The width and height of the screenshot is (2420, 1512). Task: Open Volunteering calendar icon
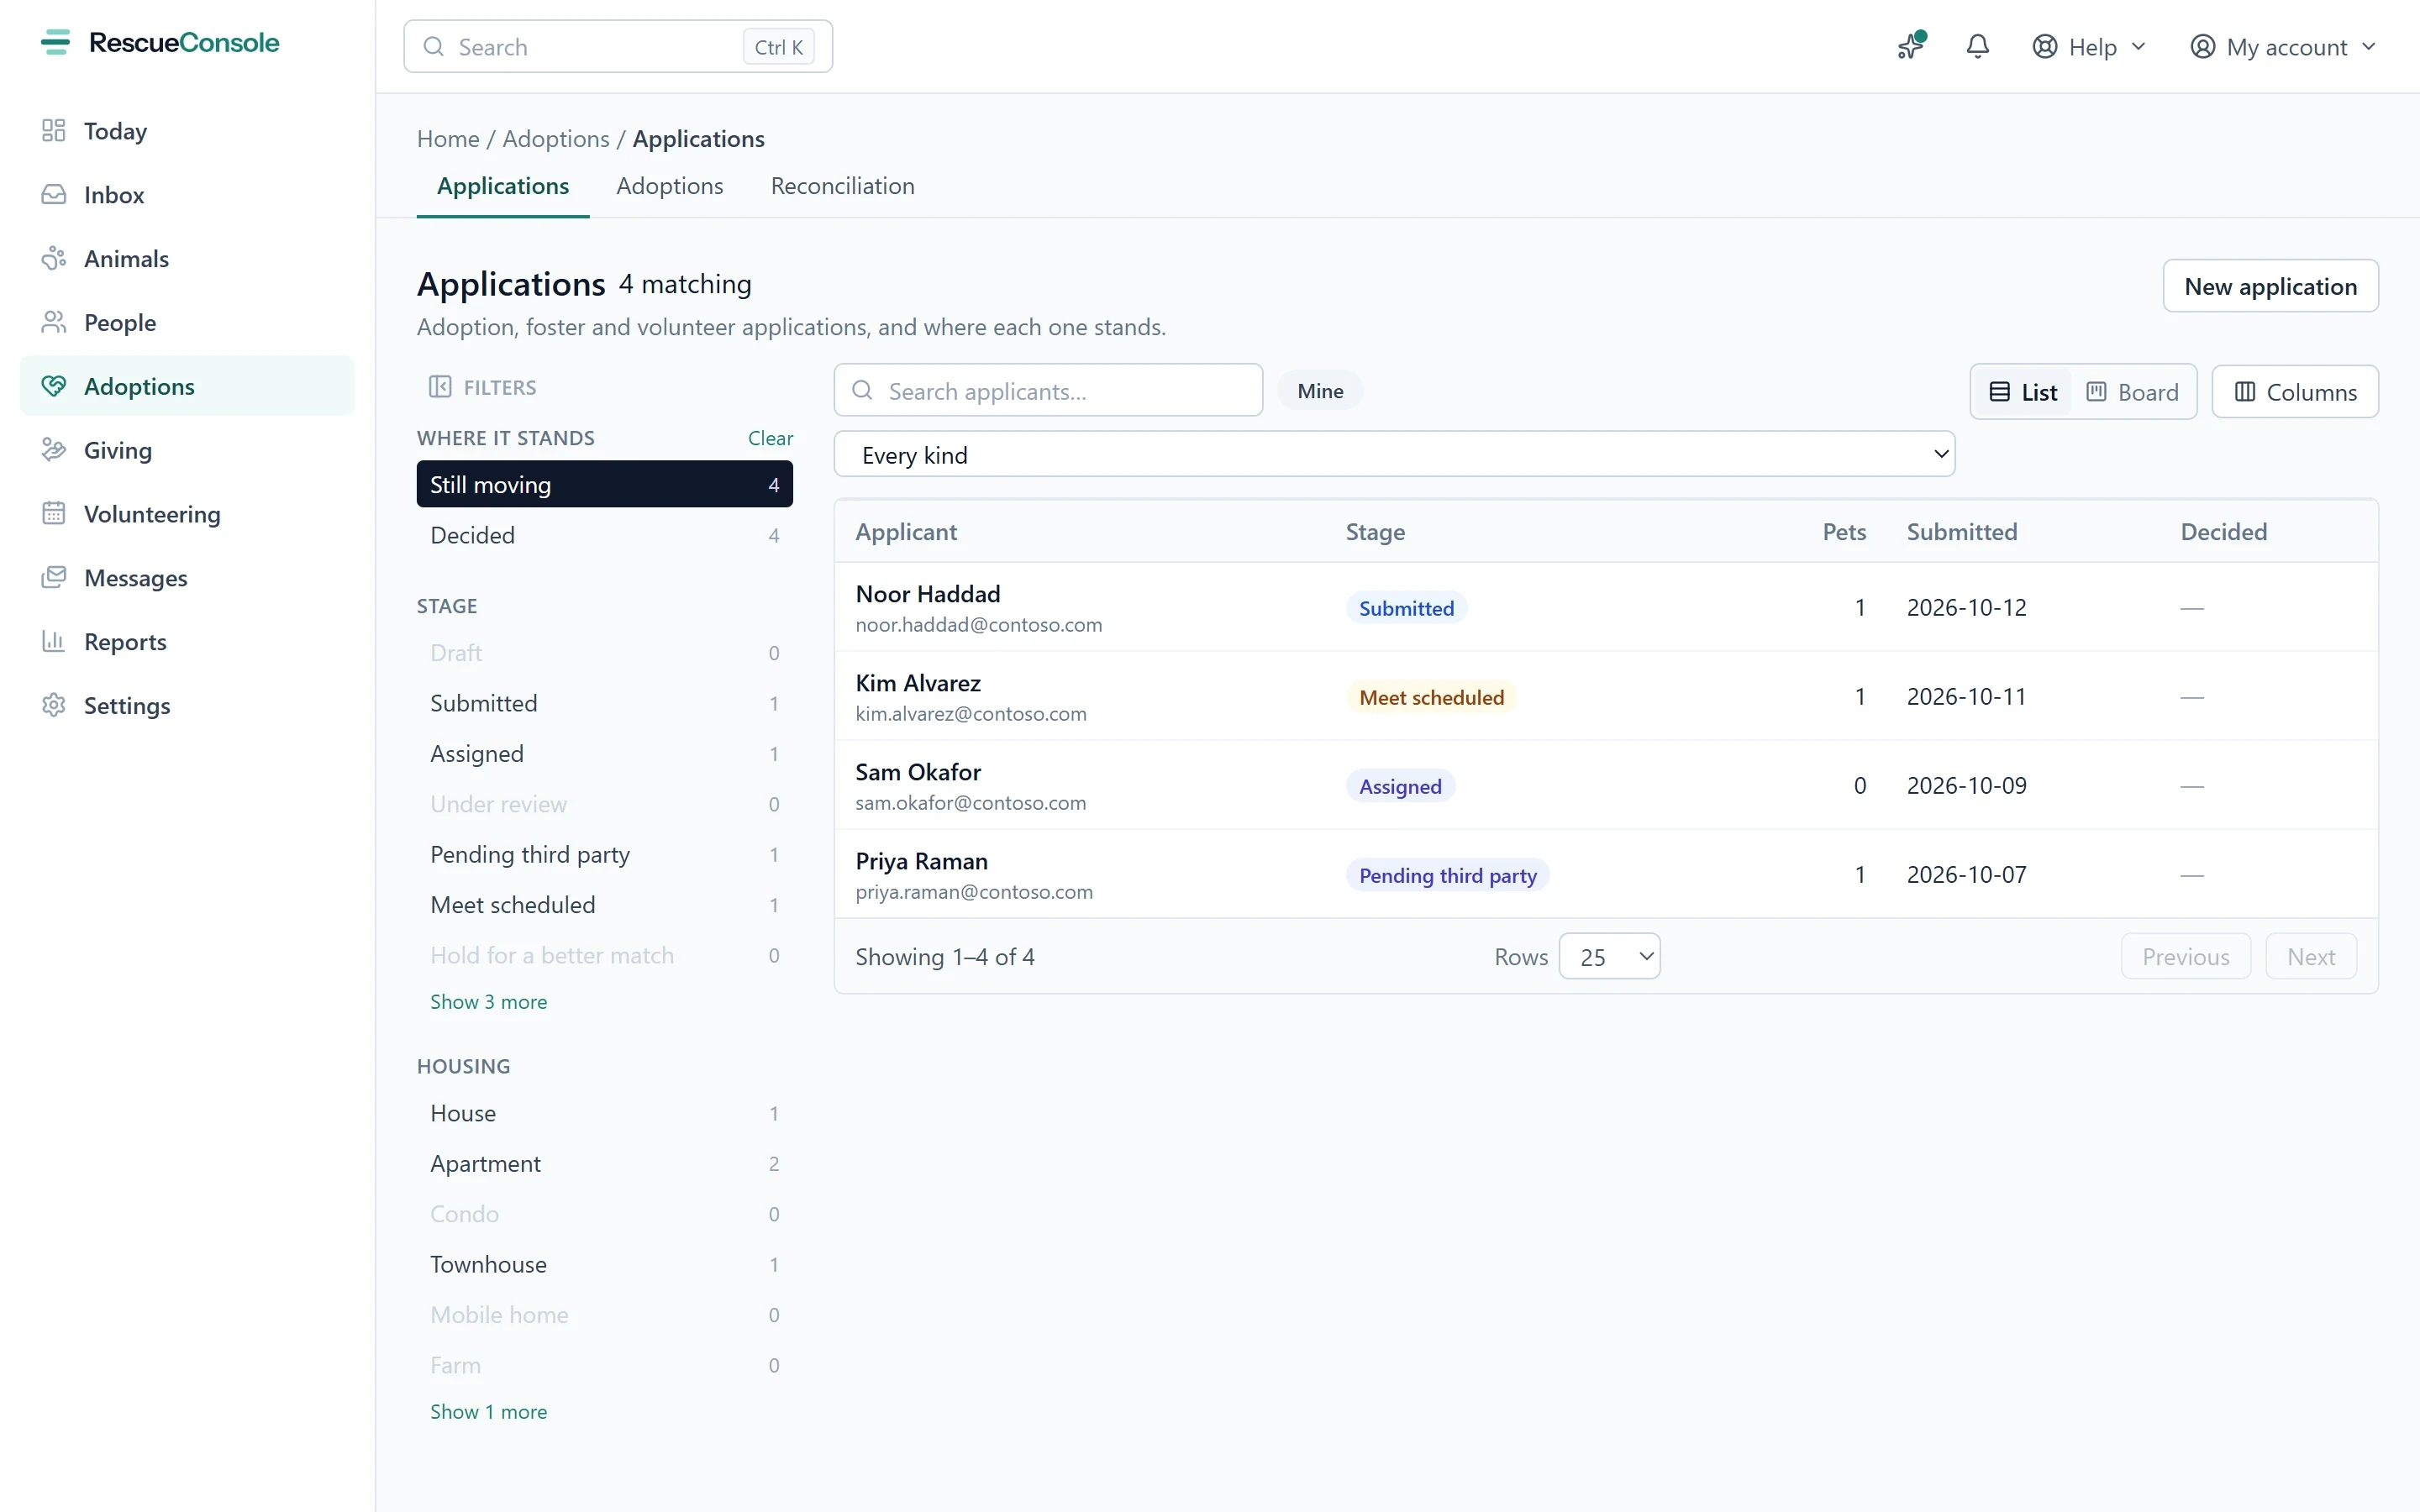[x=54, y=514]
